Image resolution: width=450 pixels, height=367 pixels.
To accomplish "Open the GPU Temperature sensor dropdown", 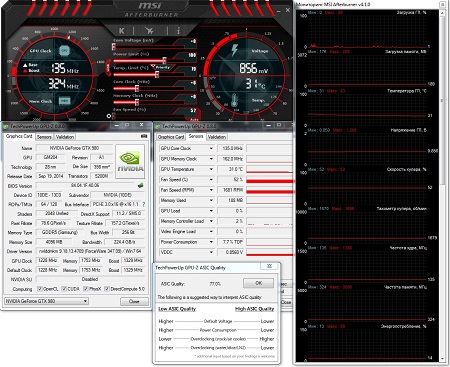I will (x=211, y=169).
